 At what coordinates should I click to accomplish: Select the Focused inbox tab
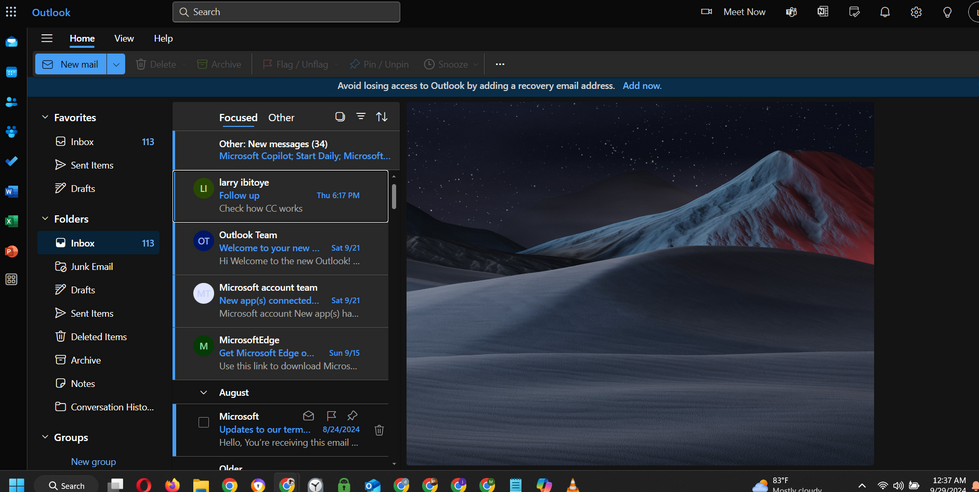click(x=238, y=117)
